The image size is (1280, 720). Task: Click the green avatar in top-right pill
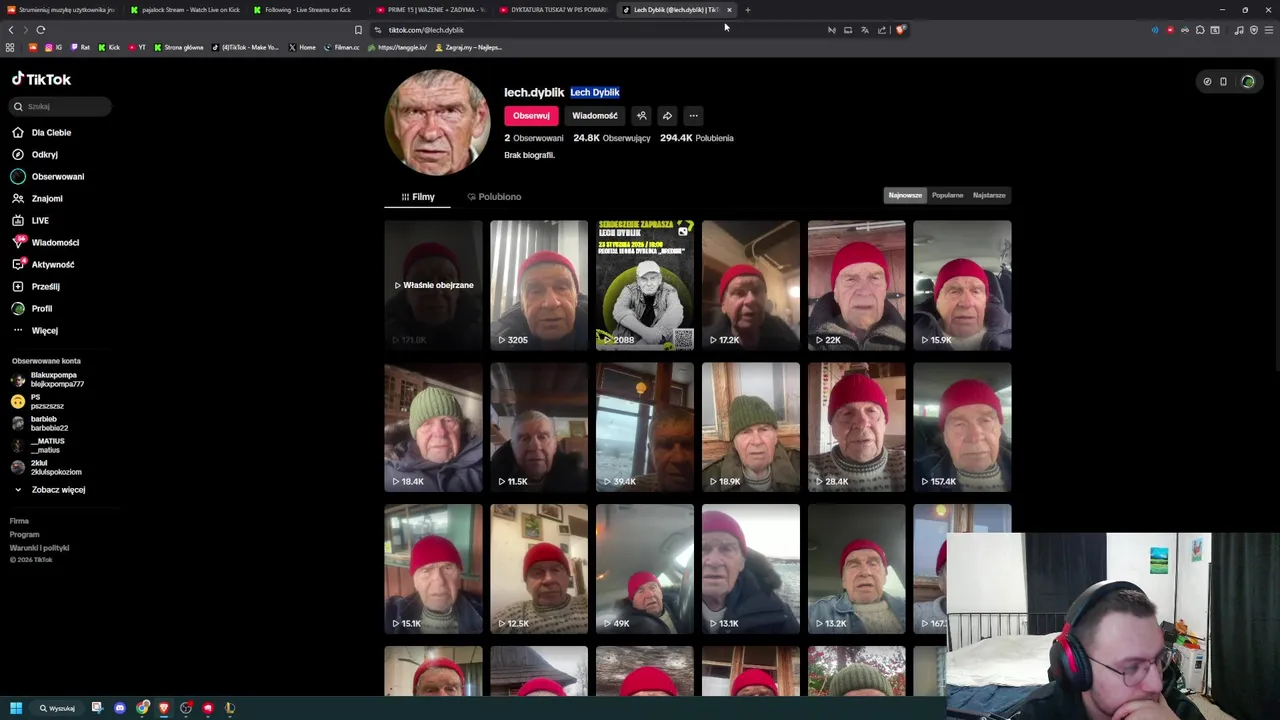tap(1247, 82)
